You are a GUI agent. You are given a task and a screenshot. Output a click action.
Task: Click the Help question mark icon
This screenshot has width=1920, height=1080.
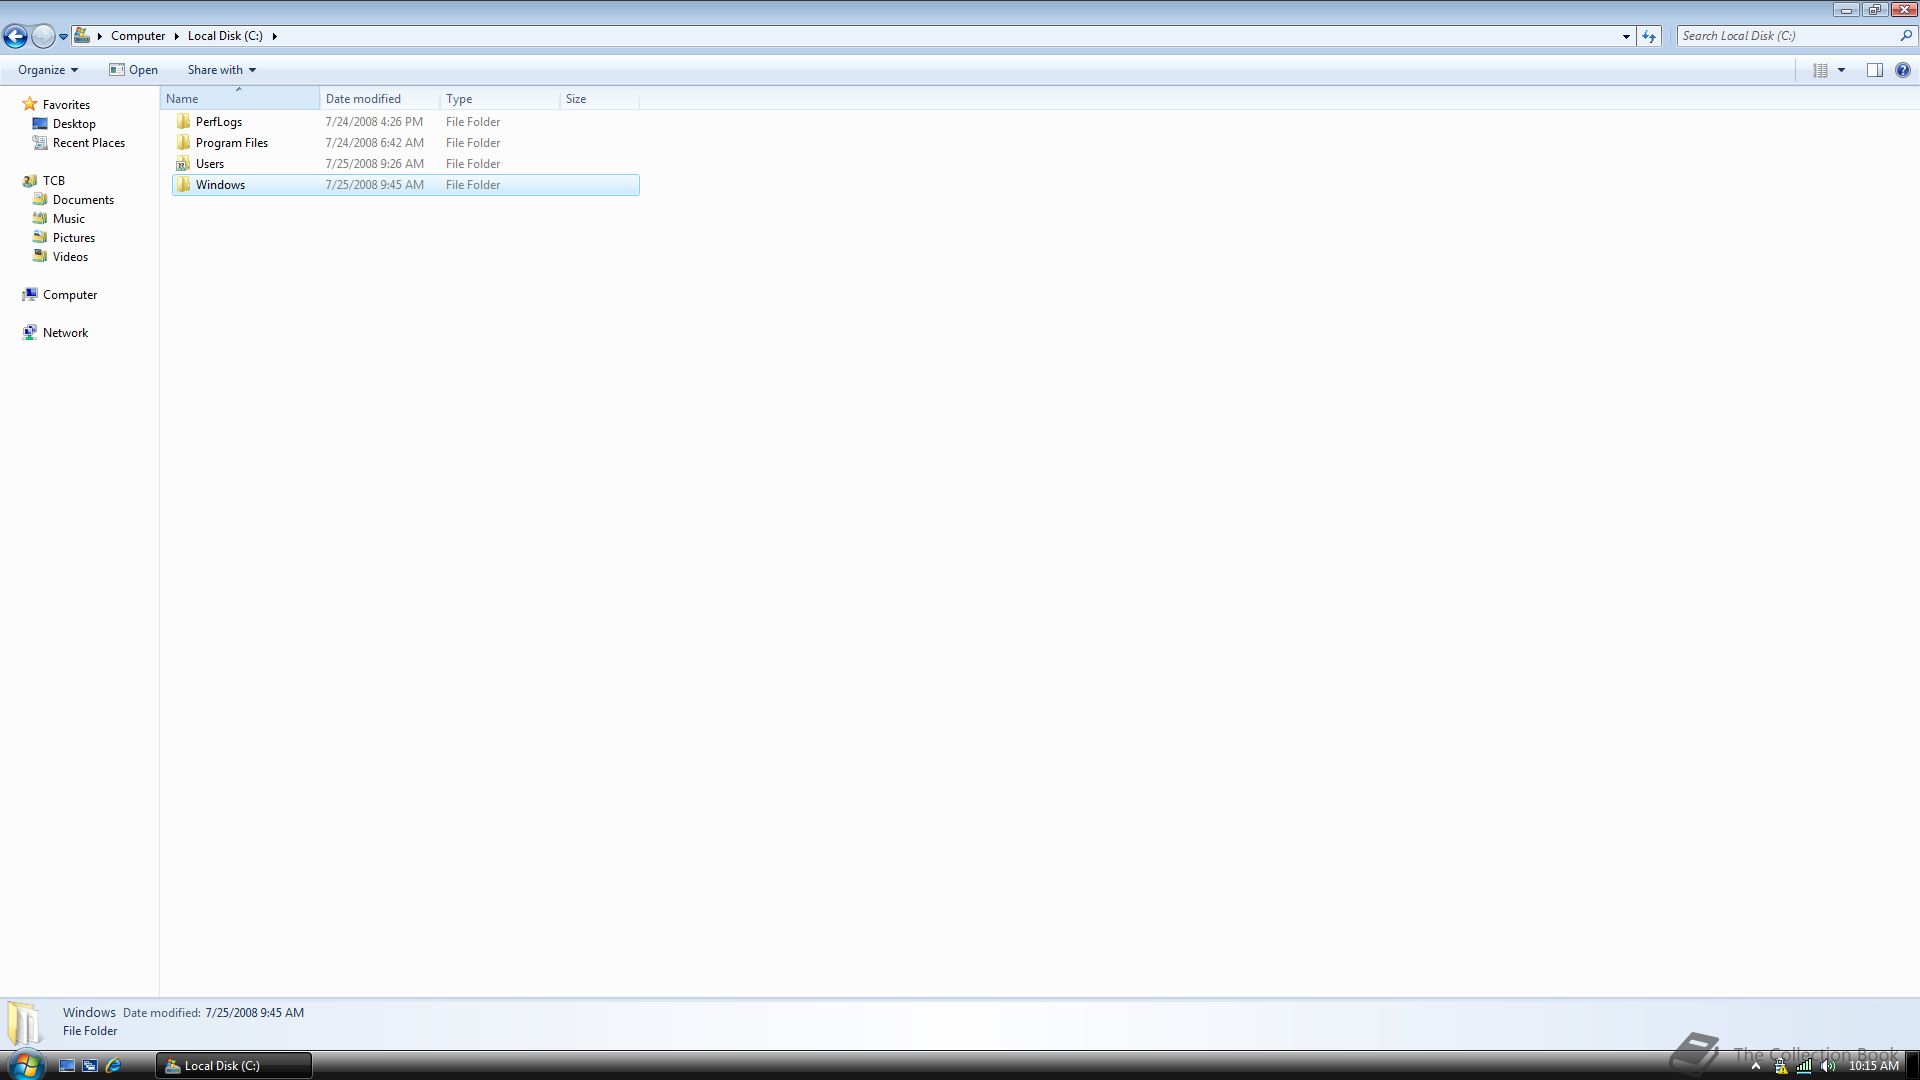point(1903,70)
